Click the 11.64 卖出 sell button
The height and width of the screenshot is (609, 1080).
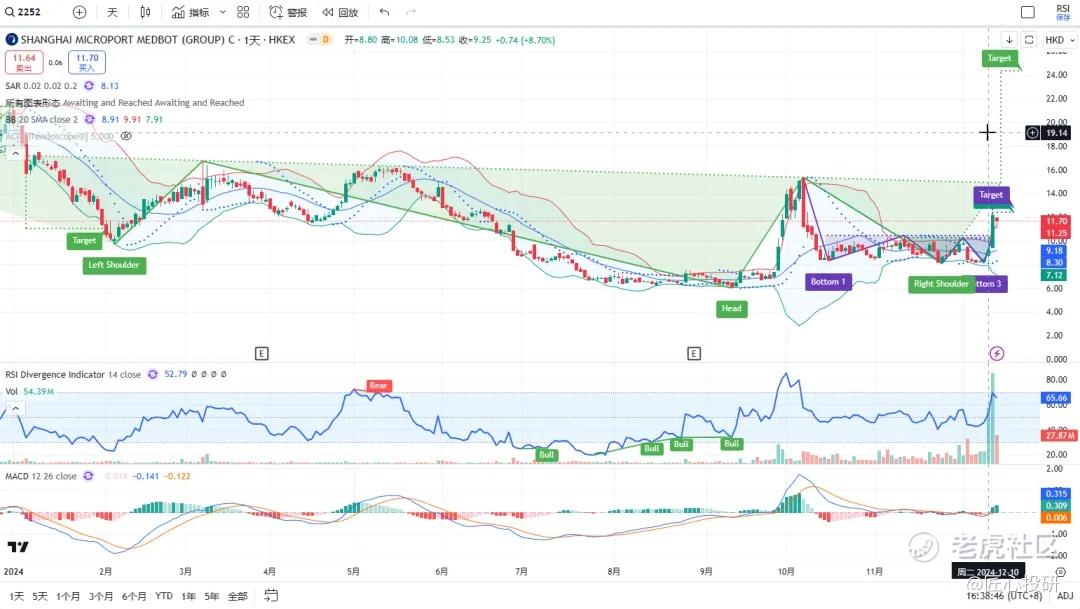[24, 62]
